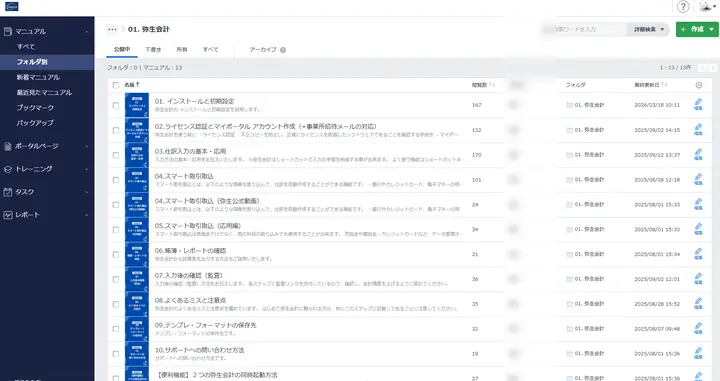This screenshot has width=720, height=381.
Task: Click edit pencil icon for 10.サポートへの問い合わせ方法
Action: 698,353
